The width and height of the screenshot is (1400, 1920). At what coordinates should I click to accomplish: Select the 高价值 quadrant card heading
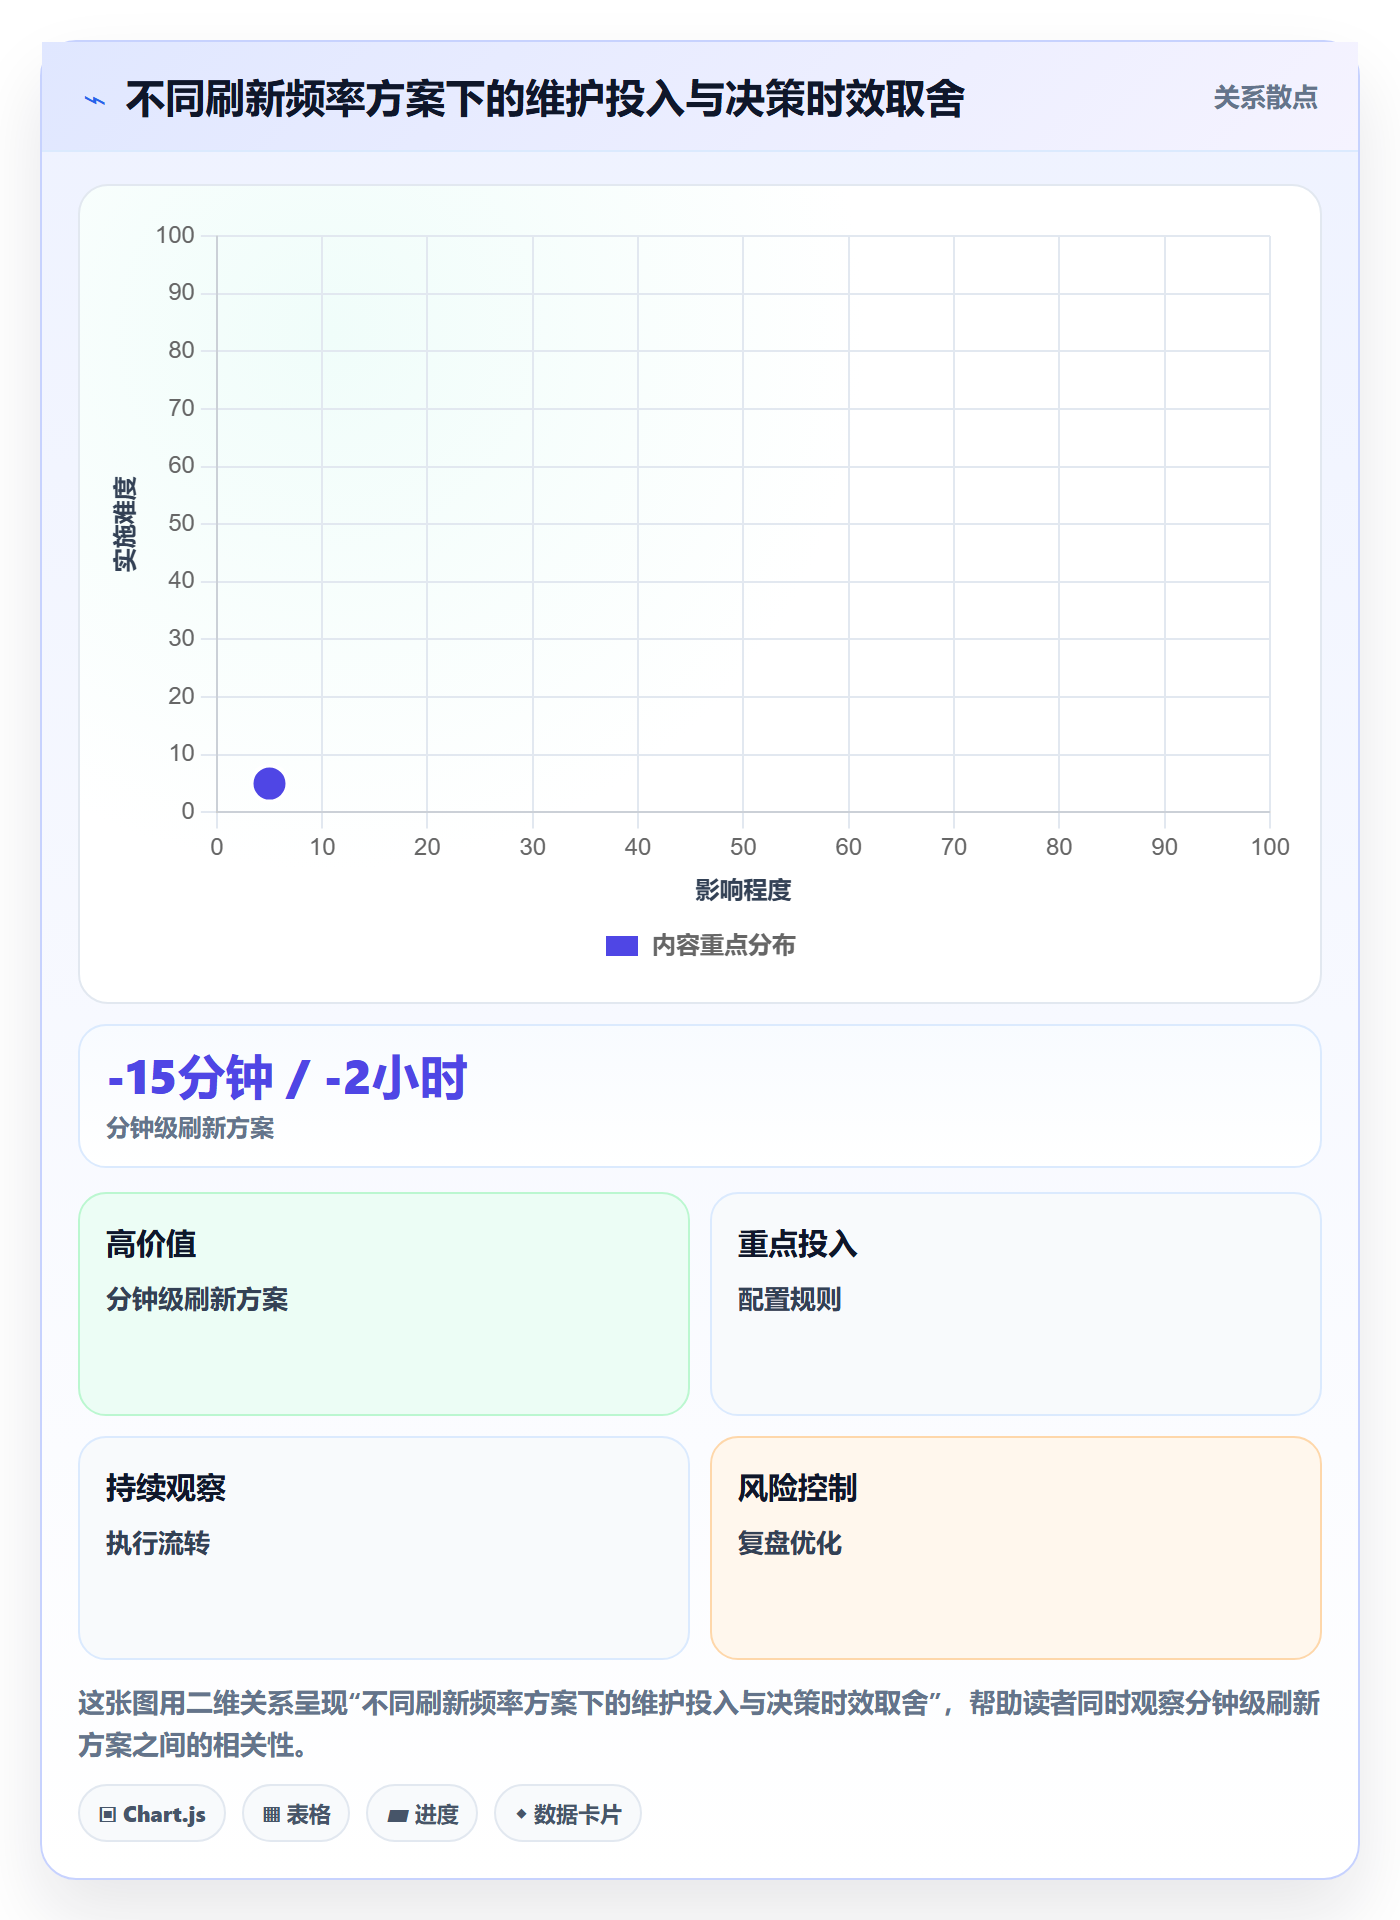[151, 1244]
